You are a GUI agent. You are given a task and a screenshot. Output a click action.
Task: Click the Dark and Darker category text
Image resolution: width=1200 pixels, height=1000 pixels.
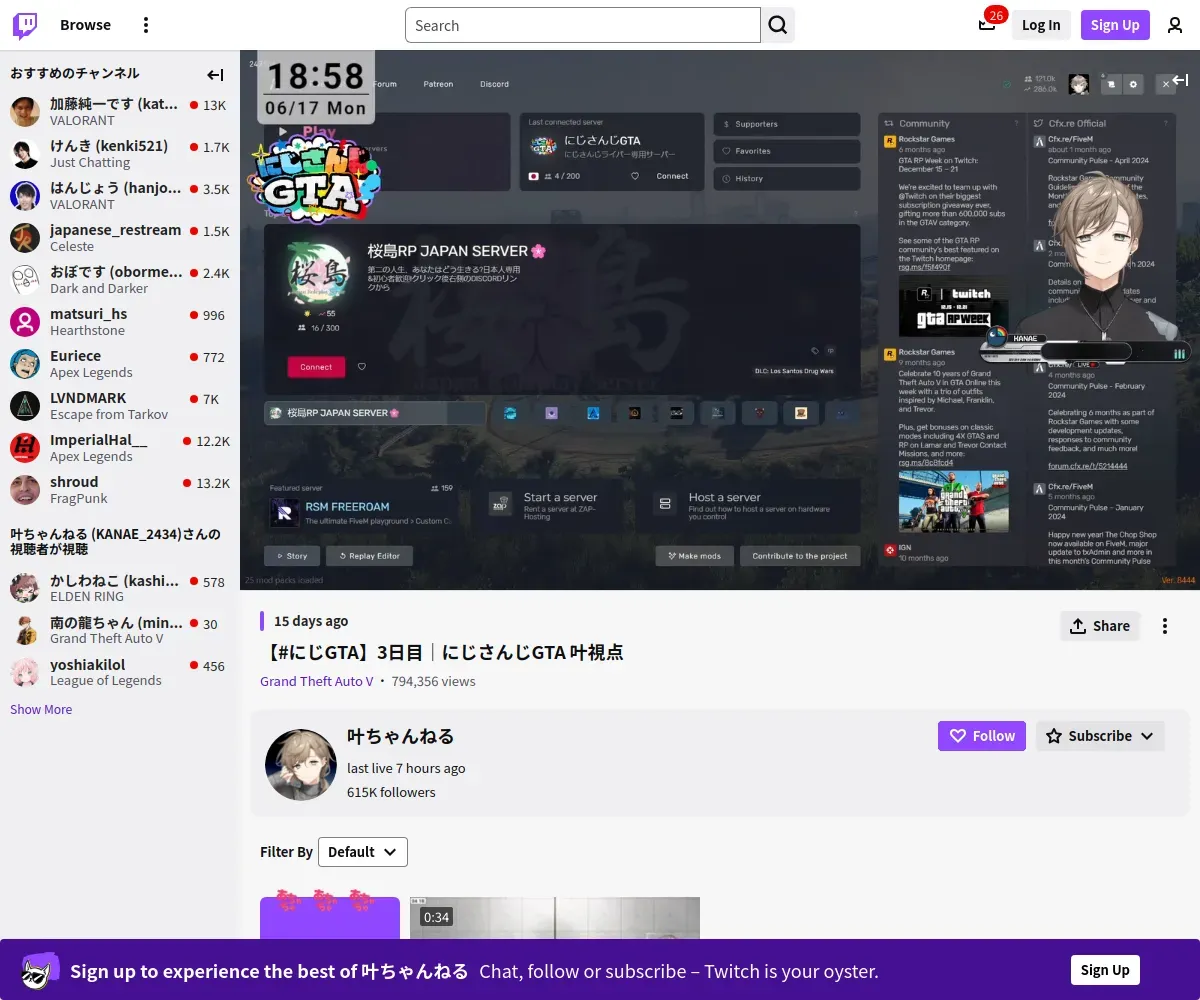[x=99, y=289]
